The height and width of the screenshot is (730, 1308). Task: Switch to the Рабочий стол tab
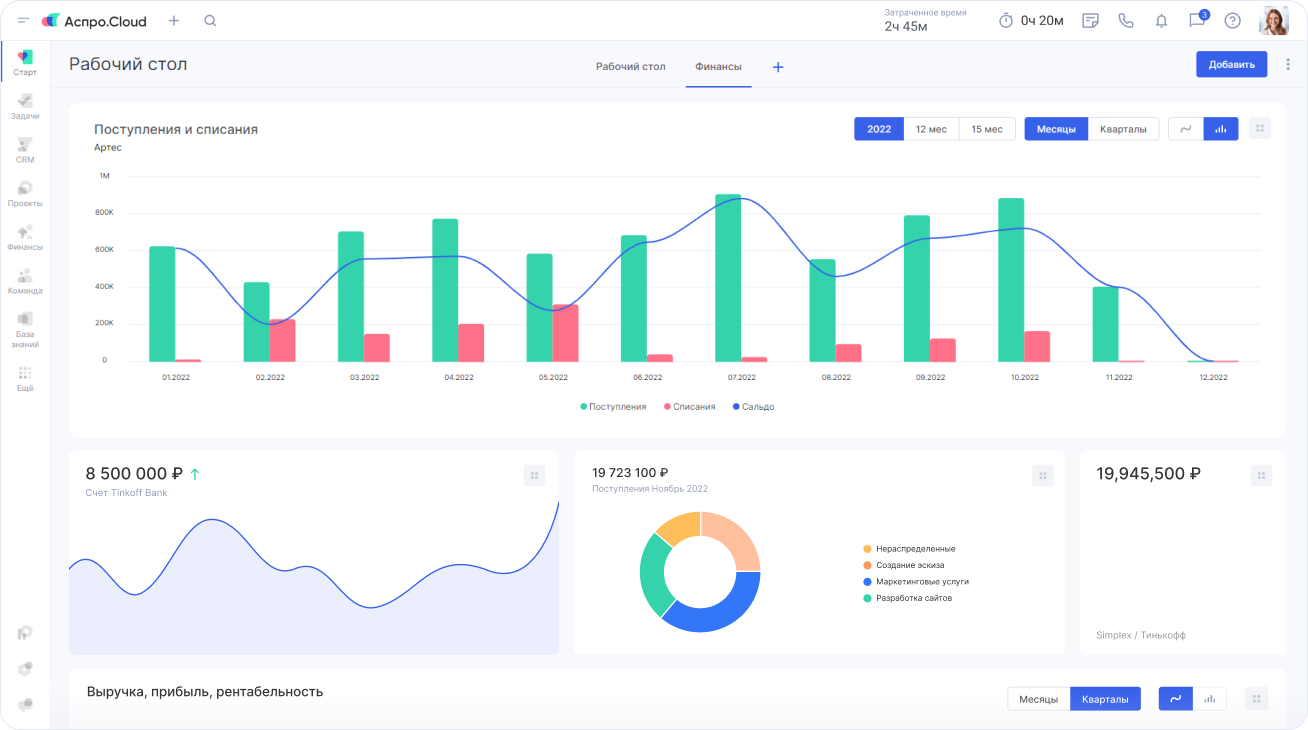(x=630, y=67)
